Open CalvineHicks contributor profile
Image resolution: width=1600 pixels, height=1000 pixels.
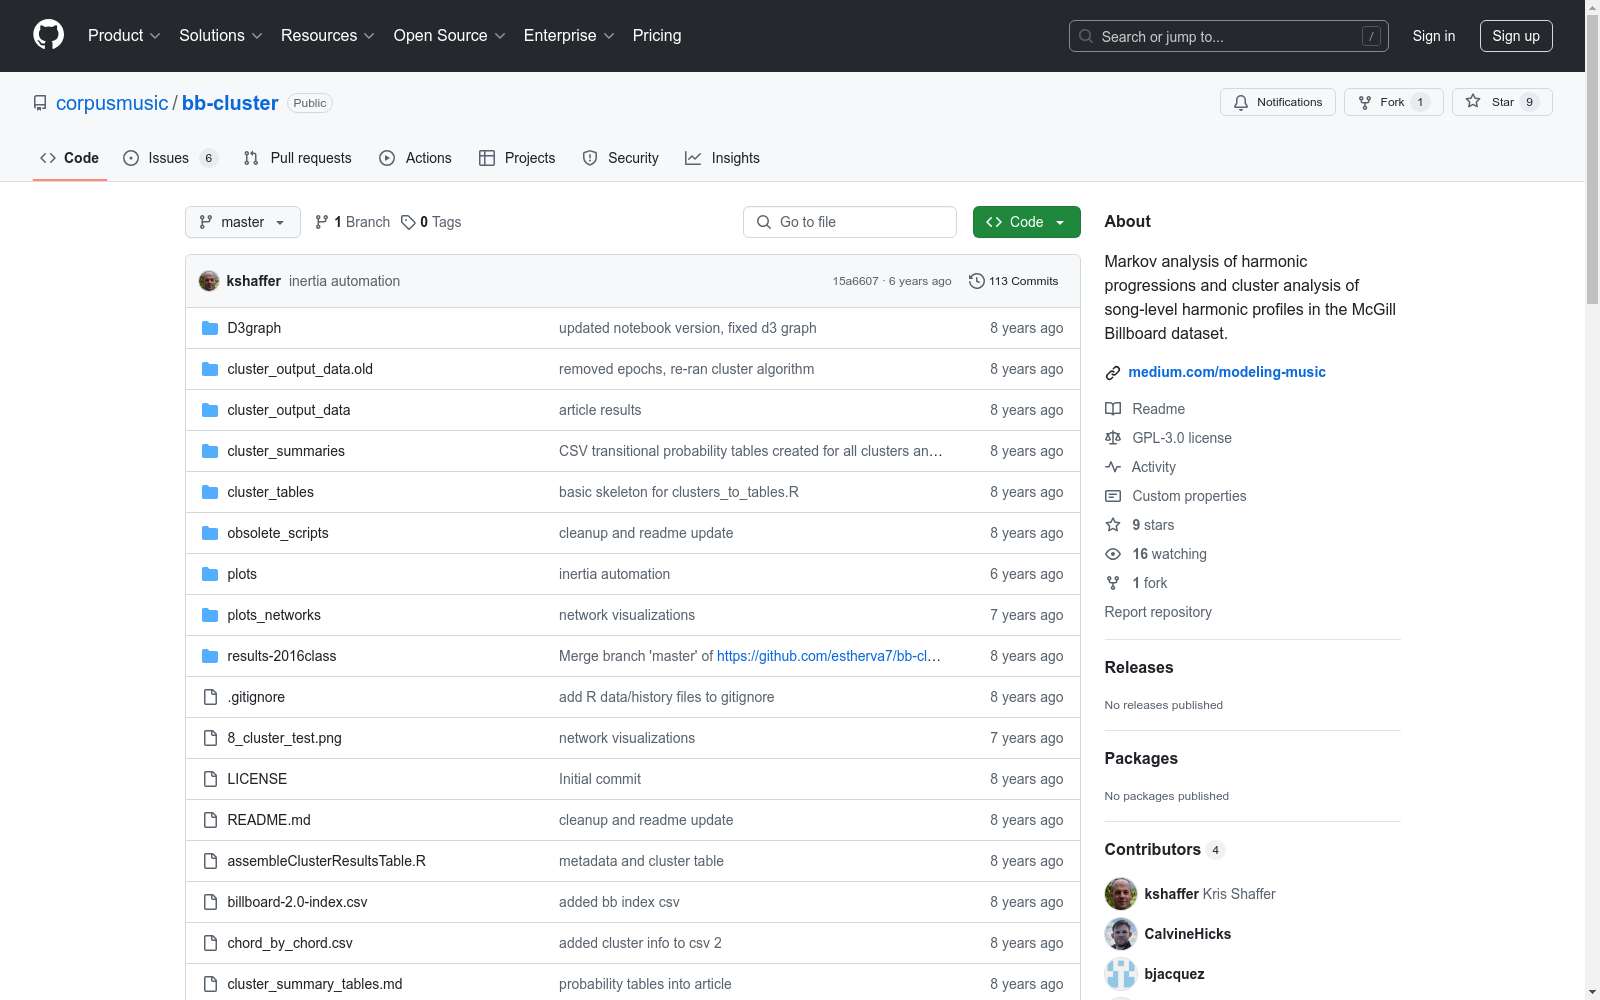coord(1187,934)
